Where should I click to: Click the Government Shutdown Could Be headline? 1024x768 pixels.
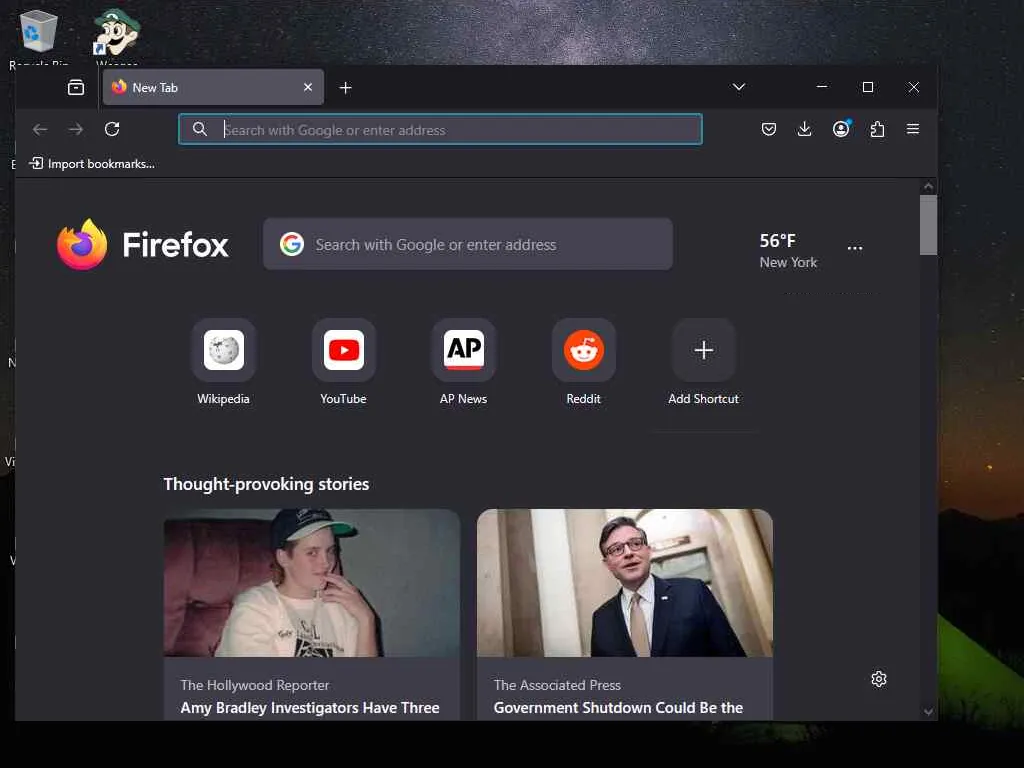point(618,708)
